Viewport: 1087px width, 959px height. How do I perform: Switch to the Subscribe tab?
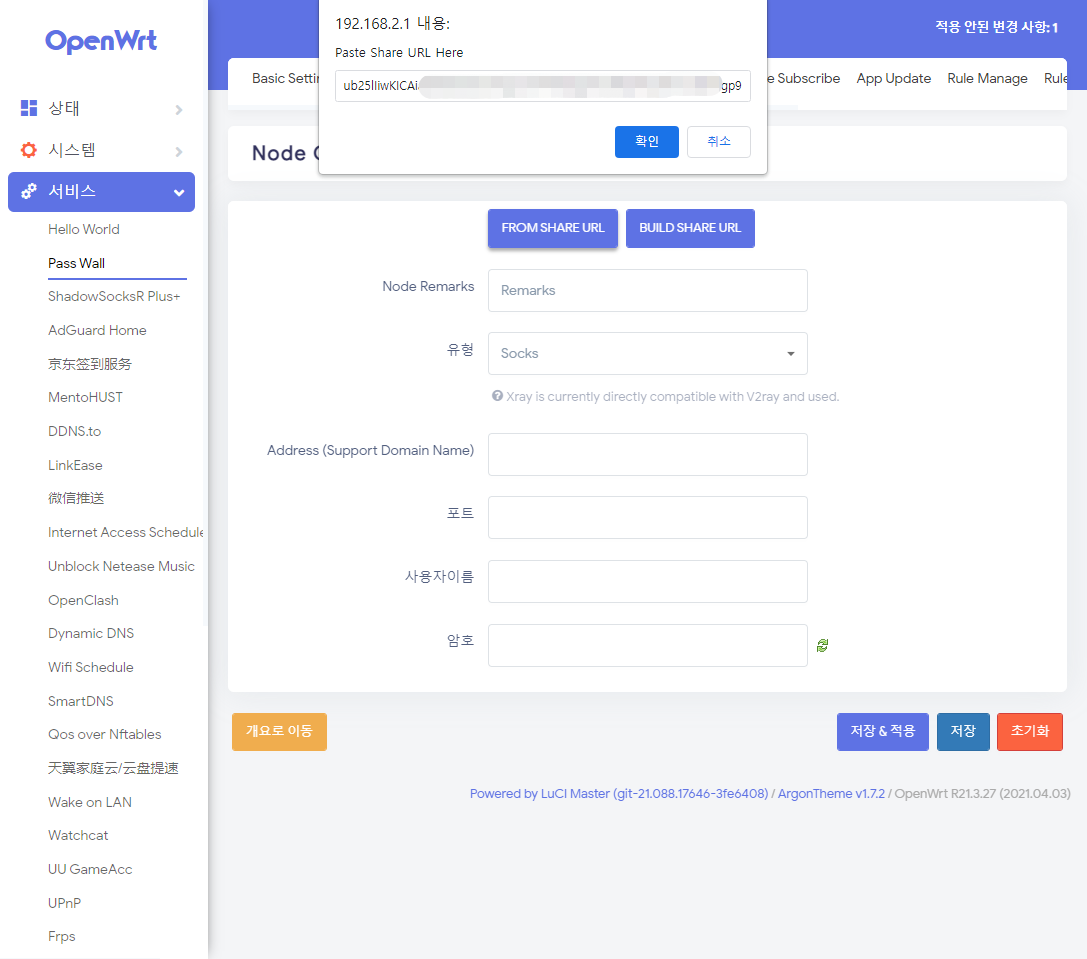click(804, 78)
